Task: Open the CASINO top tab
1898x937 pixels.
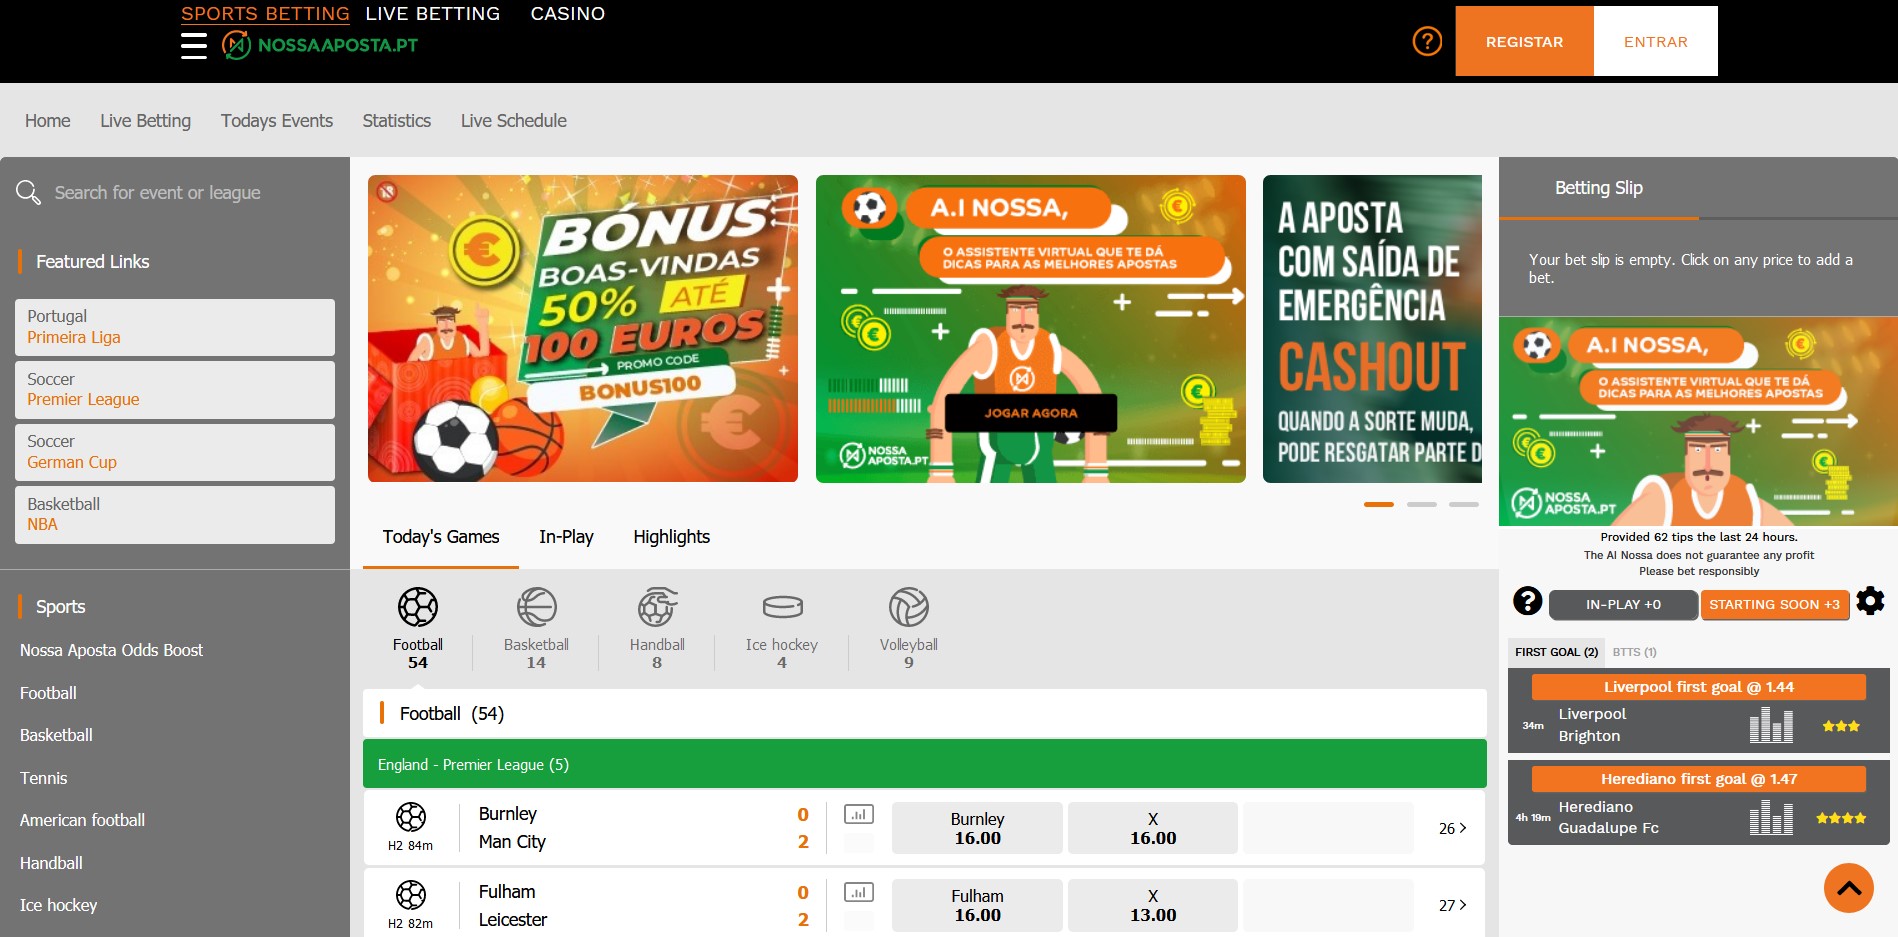Action: (568, 14)
